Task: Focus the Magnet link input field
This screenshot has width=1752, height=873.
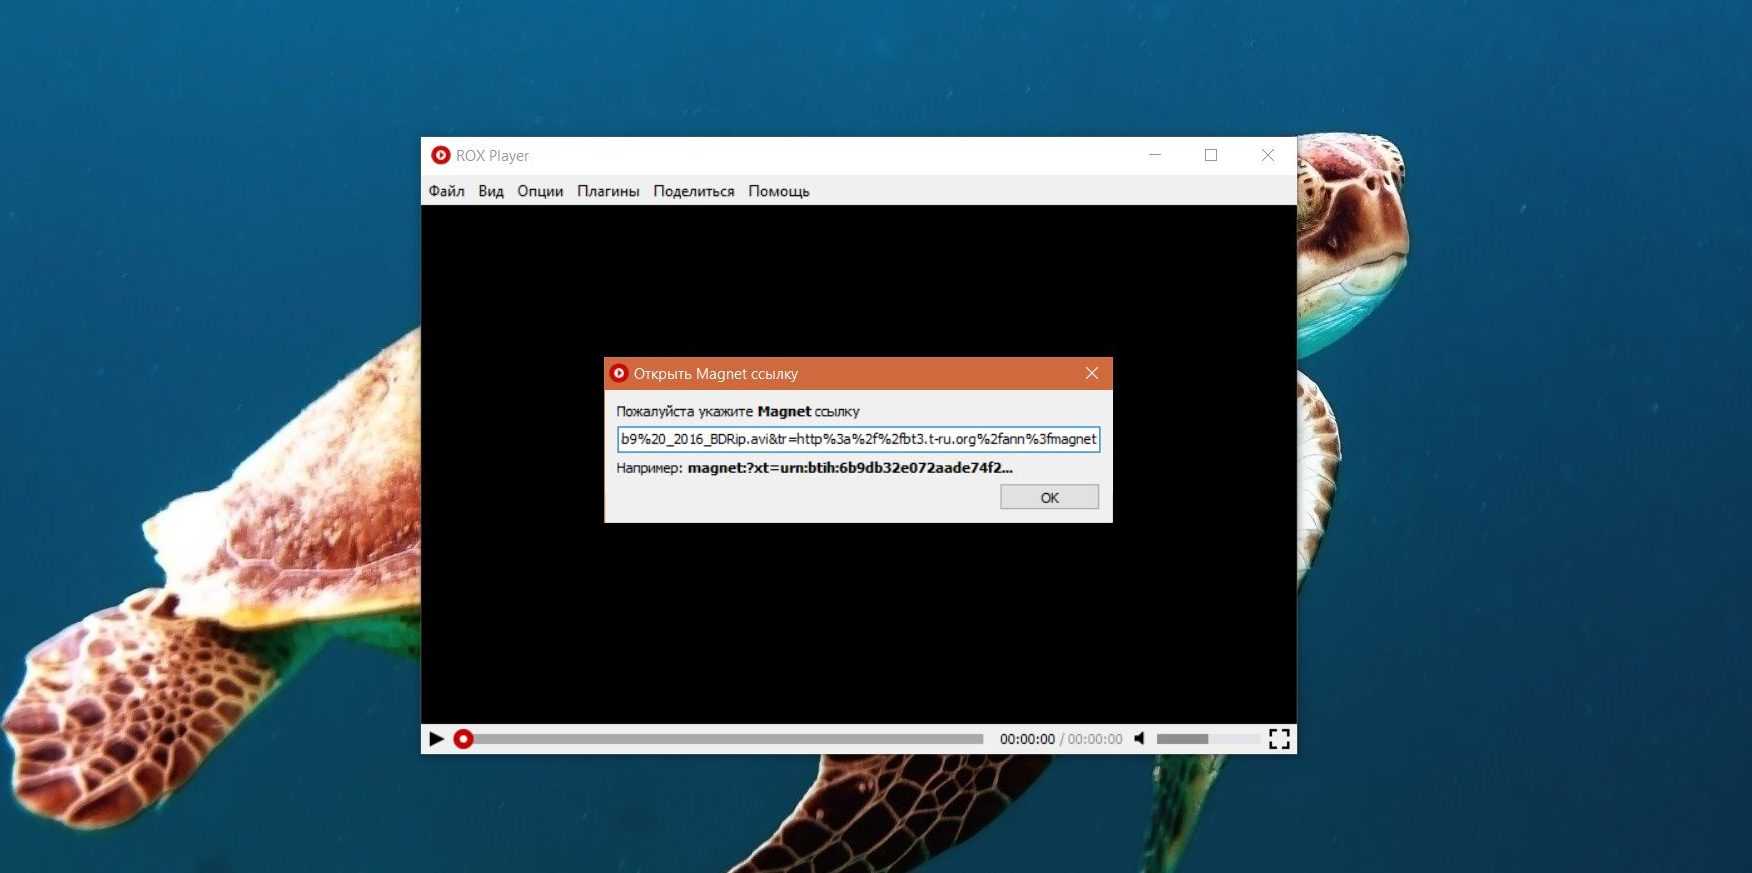Action: pyautogui.click(x=858, y=439)
